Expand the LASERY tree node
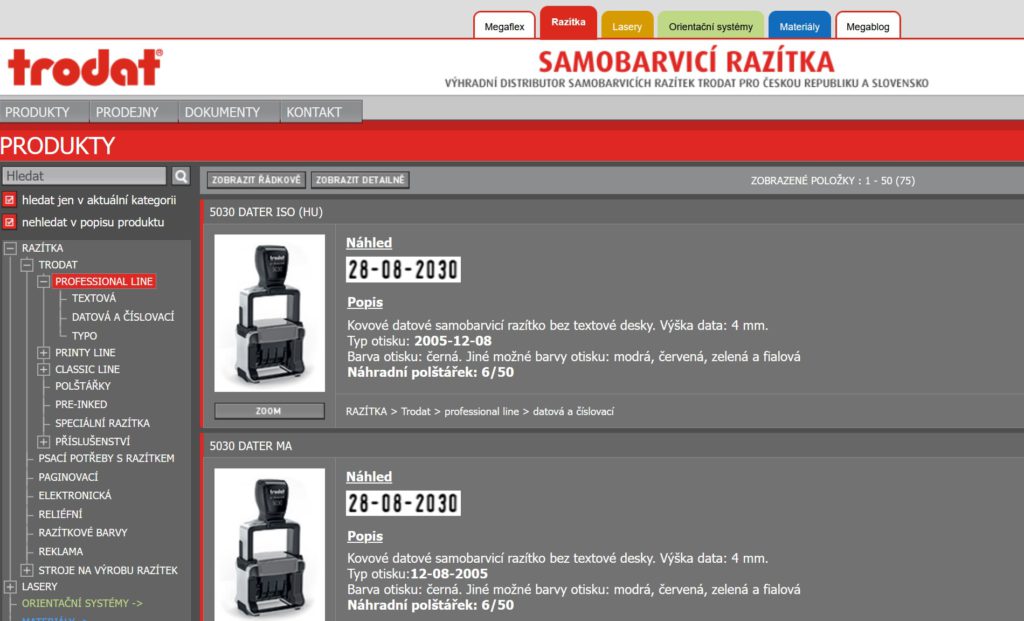The width and height of the screenshot is (1024, 621). [10, 586]
